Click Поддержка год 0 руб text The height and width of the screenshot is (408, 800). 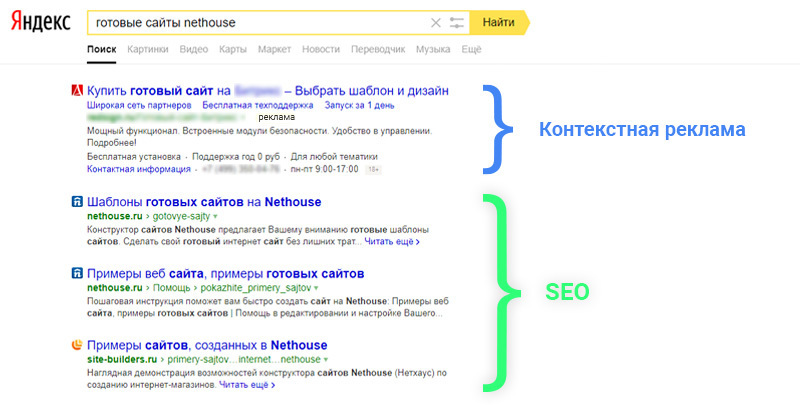pyautogui.click(x=236, y=157)
